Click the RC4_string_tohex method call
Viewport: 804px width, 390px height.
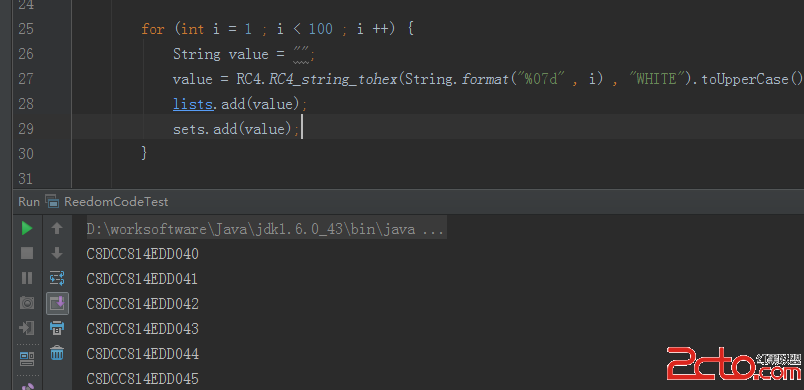[333, 79]
